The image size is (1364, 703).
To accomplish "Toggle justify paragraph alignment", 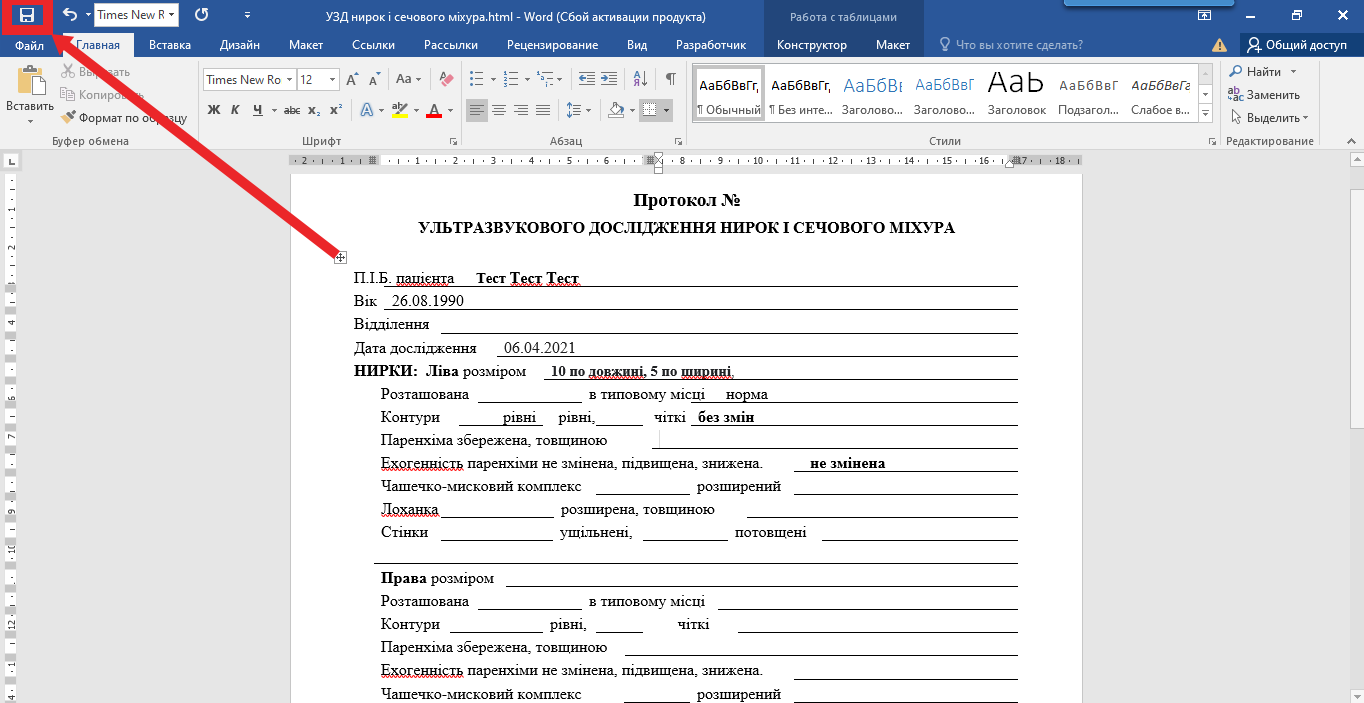I will pos(543,110).
